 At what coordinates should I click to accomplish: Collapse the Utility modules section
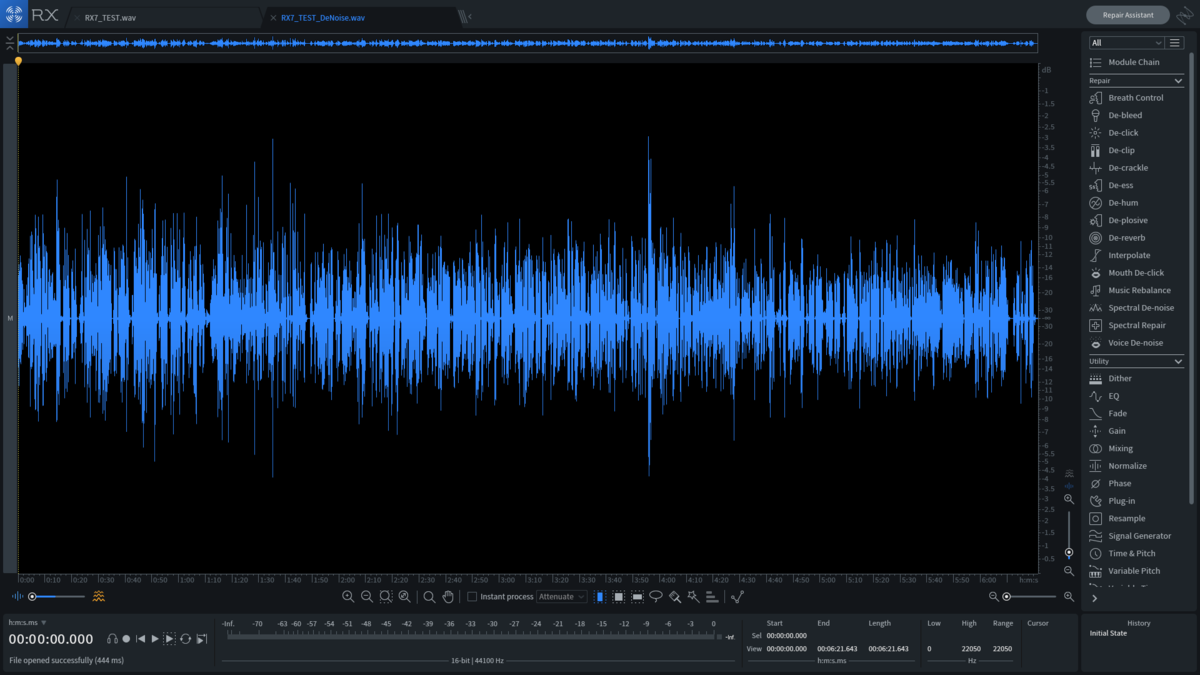pos(1178,361)
